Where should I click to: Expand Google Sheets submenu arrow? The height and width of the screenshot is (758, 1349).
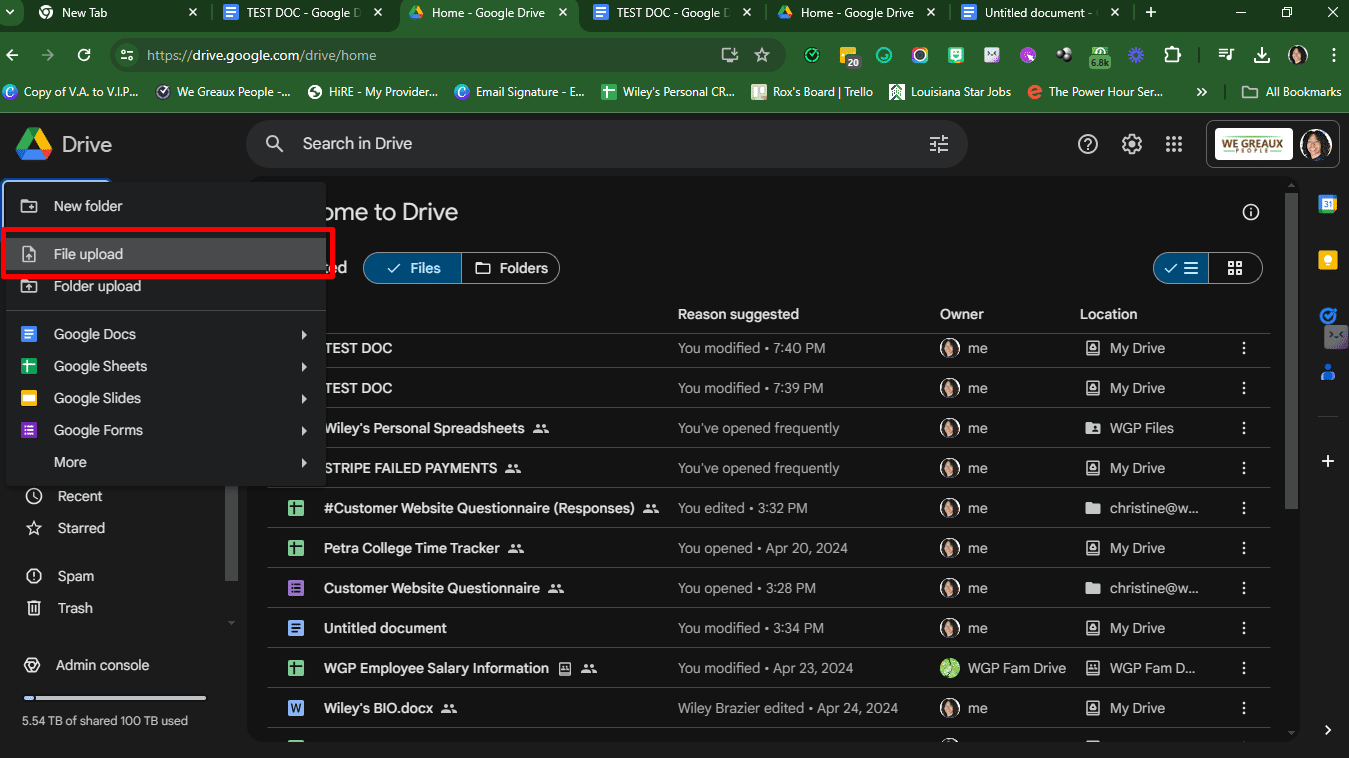(304, 367)
